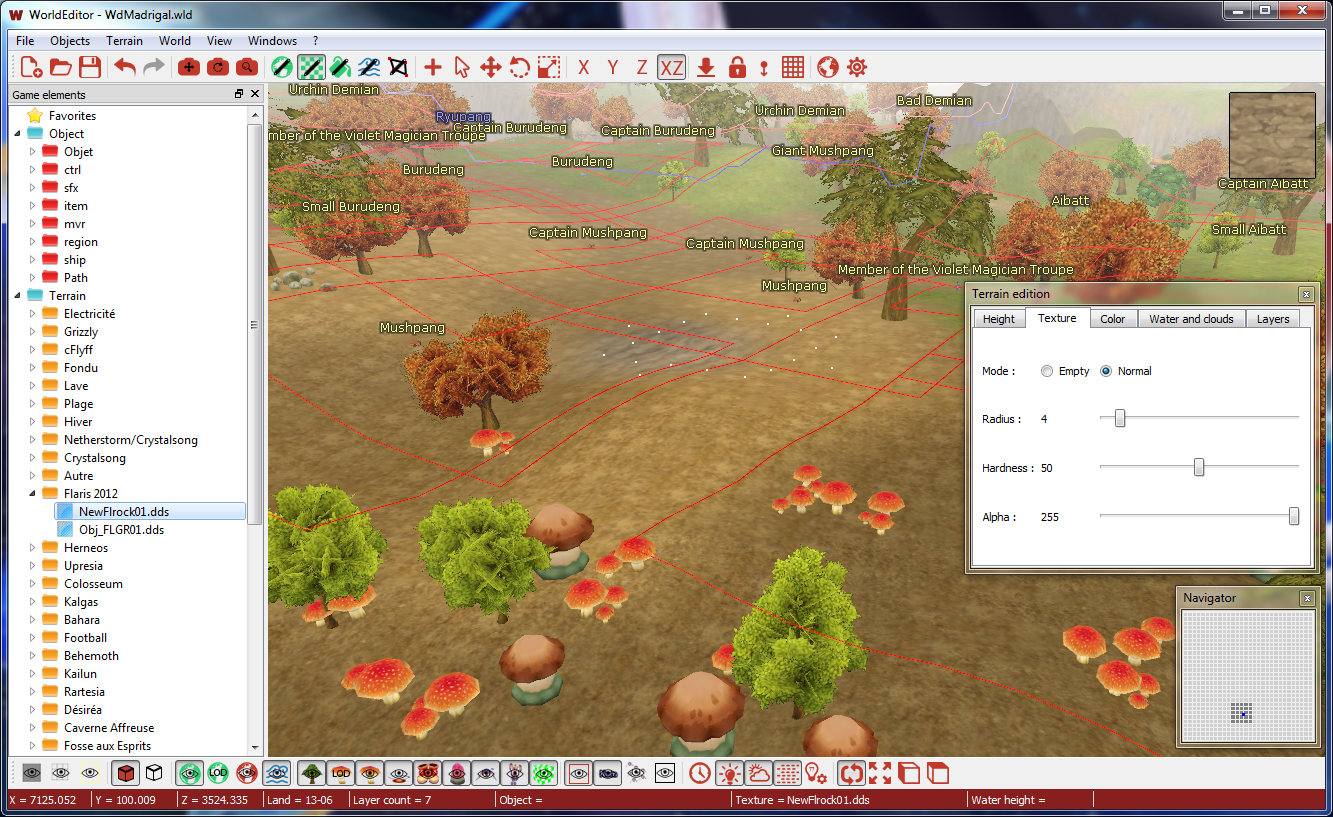Expand the region folder
The height and width of the screenshot is (817, 1333).
pyautogui.click(x=32, y=242)
